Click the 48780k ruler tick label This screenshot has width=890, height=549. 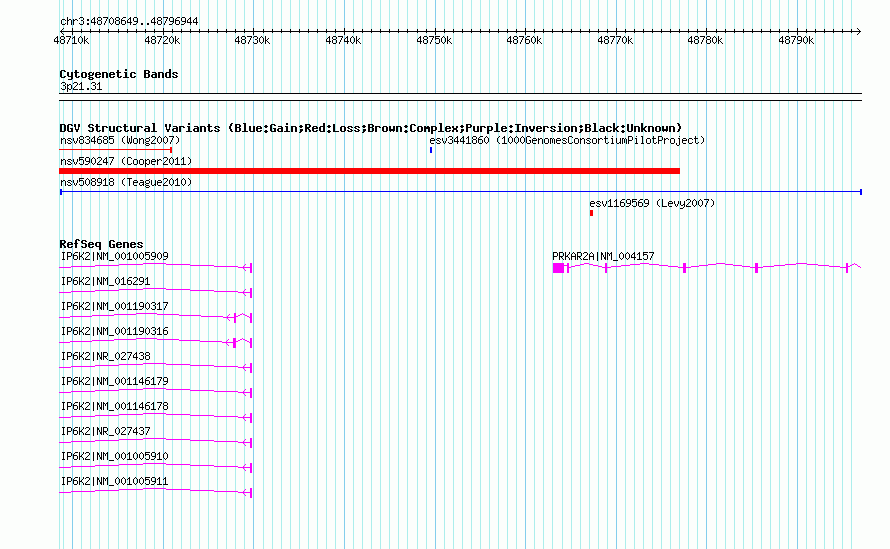(x=706, y=40)
